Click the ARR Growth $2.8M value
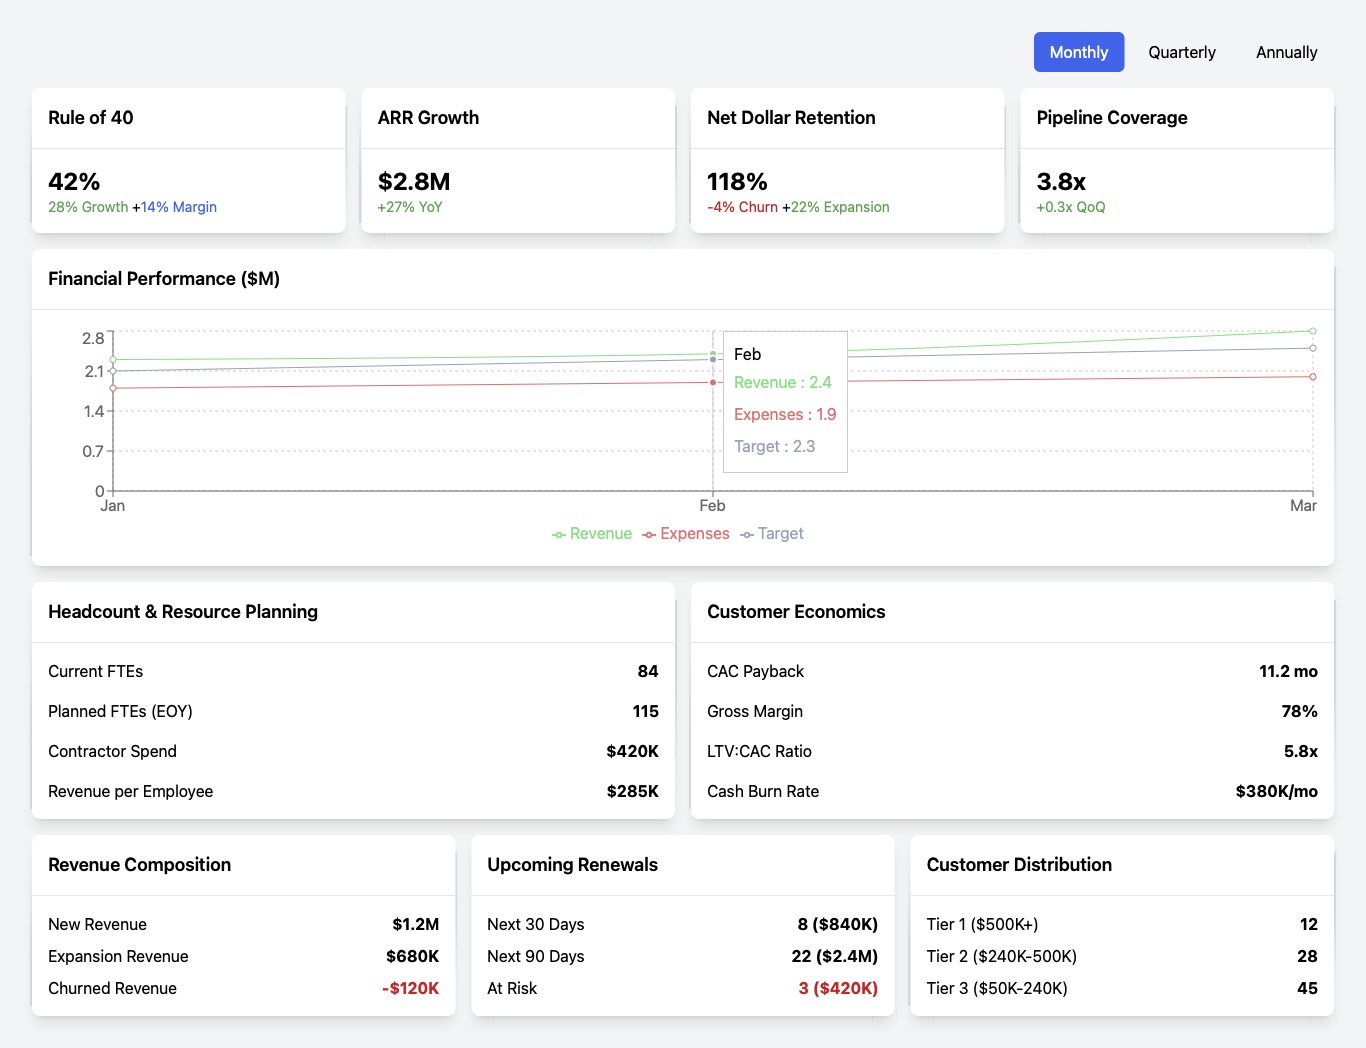This screenshot has width=1366, height=1048. [x=414, y=182]
